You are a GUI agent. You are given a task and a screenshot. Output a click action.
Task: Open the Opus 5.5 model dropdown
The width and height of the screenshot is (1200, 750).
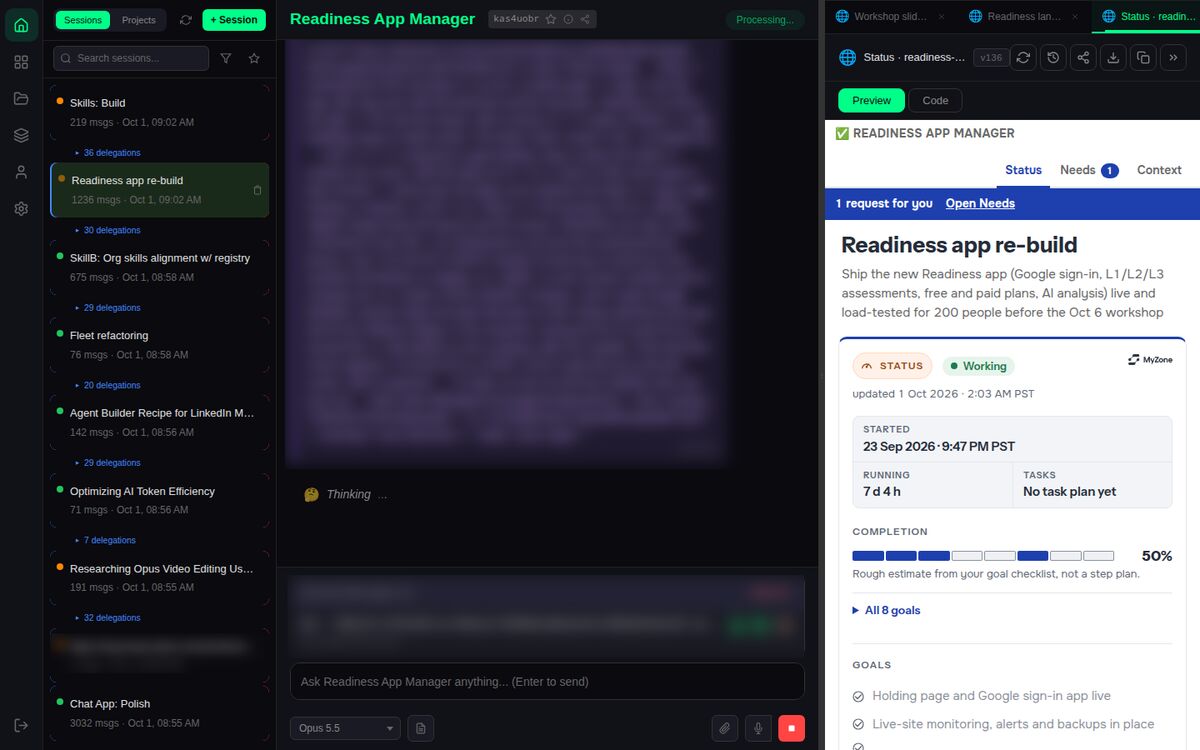pyautogui.click(x=345, y=728)
